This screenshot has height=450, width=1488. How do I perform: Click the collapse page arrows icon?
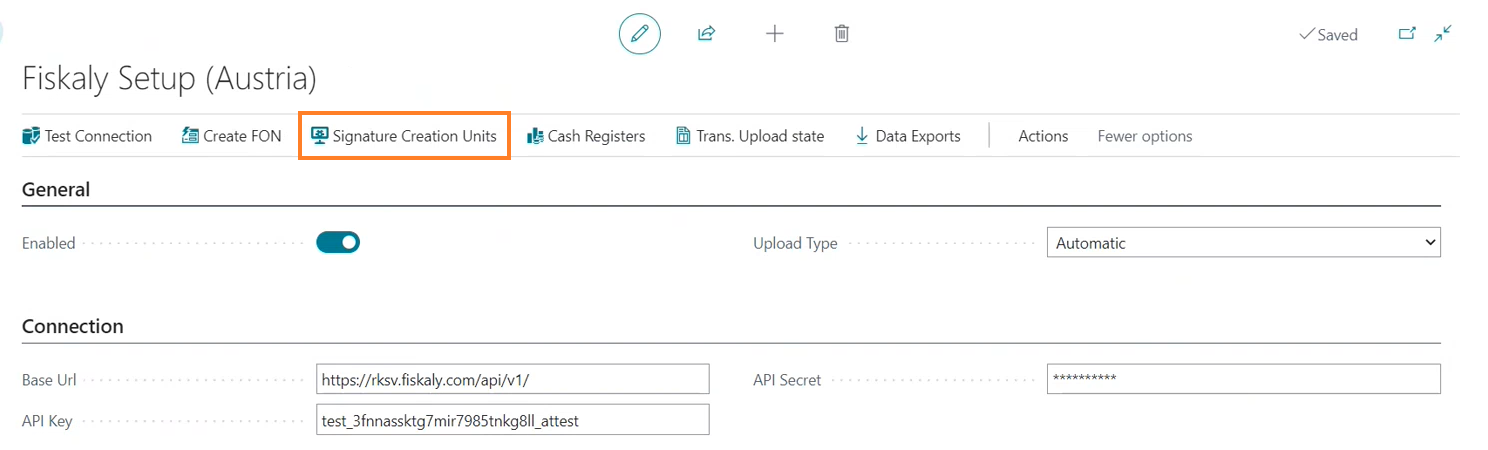[x=1443, y=34]
